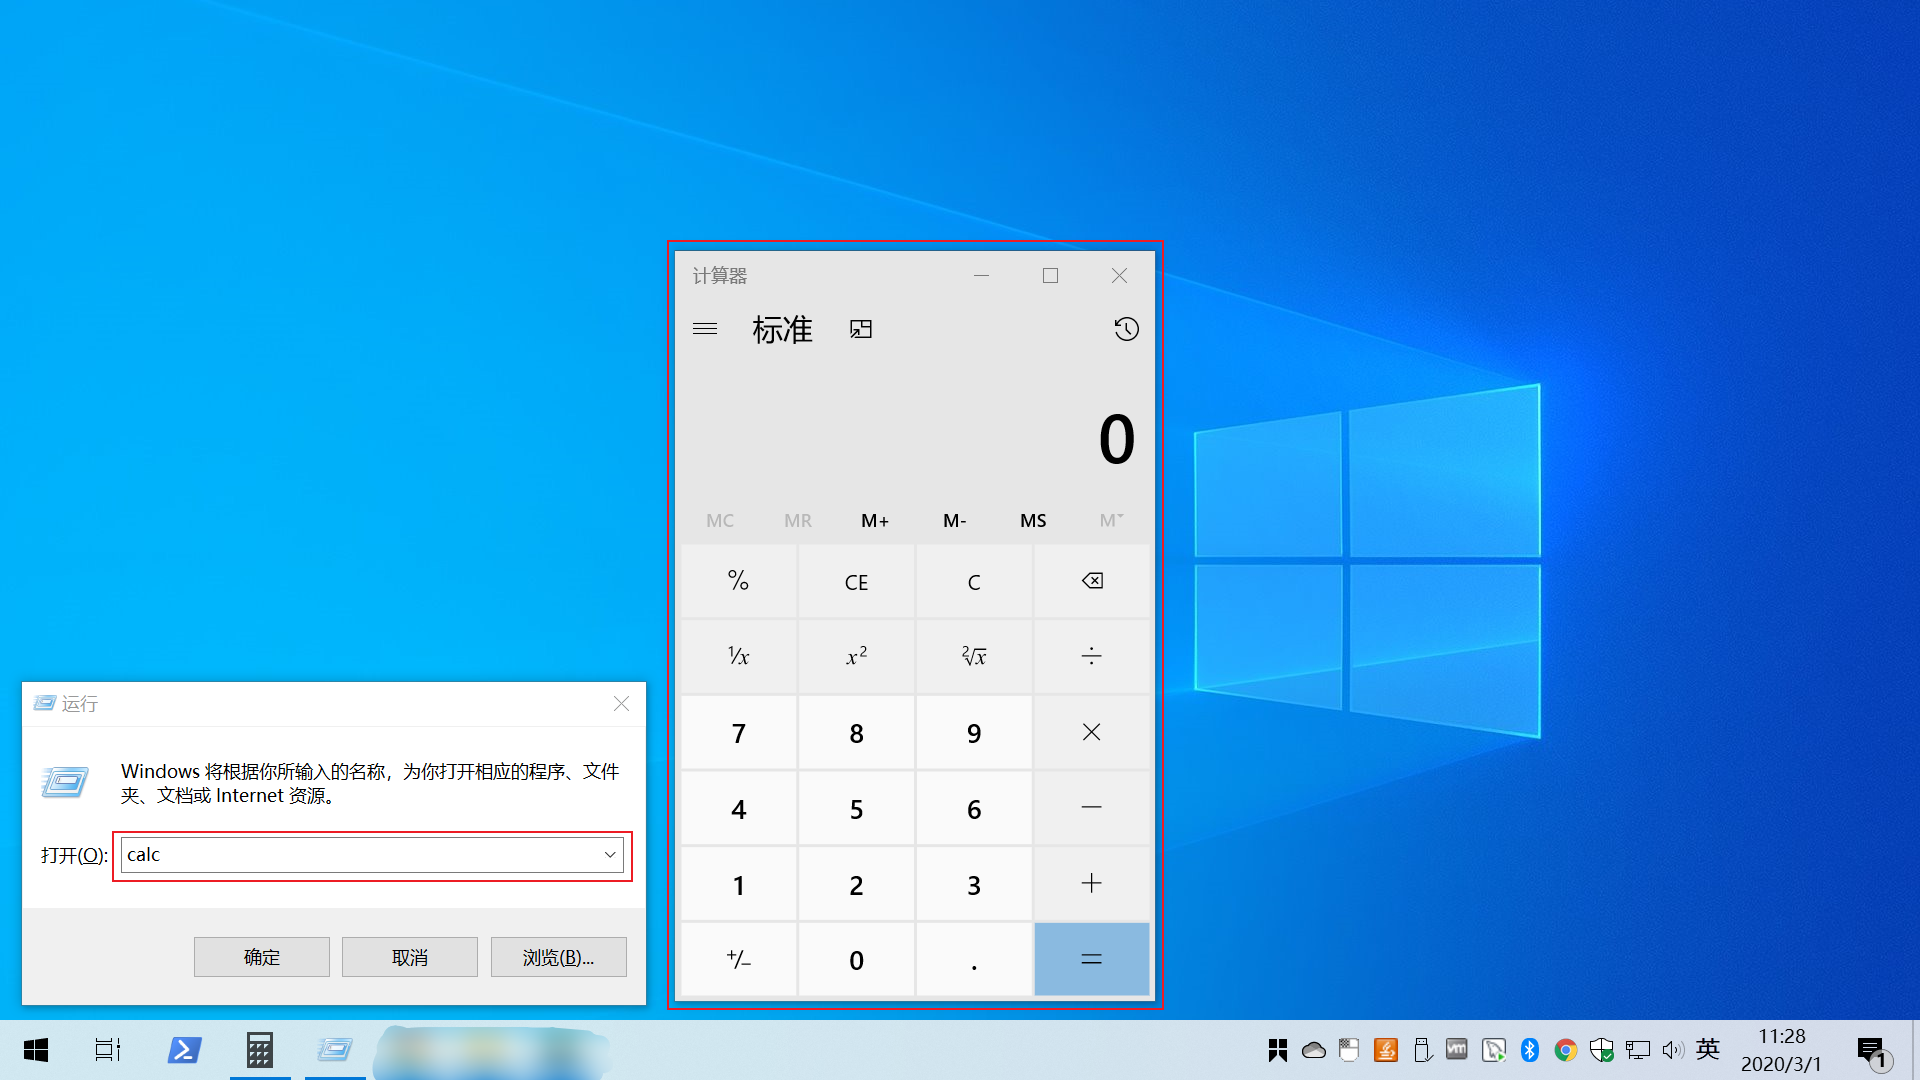This screenshot has height=1080, width=1920.
Task: Click the Run dialog taskbar icon
Action: click(335, 1050)
